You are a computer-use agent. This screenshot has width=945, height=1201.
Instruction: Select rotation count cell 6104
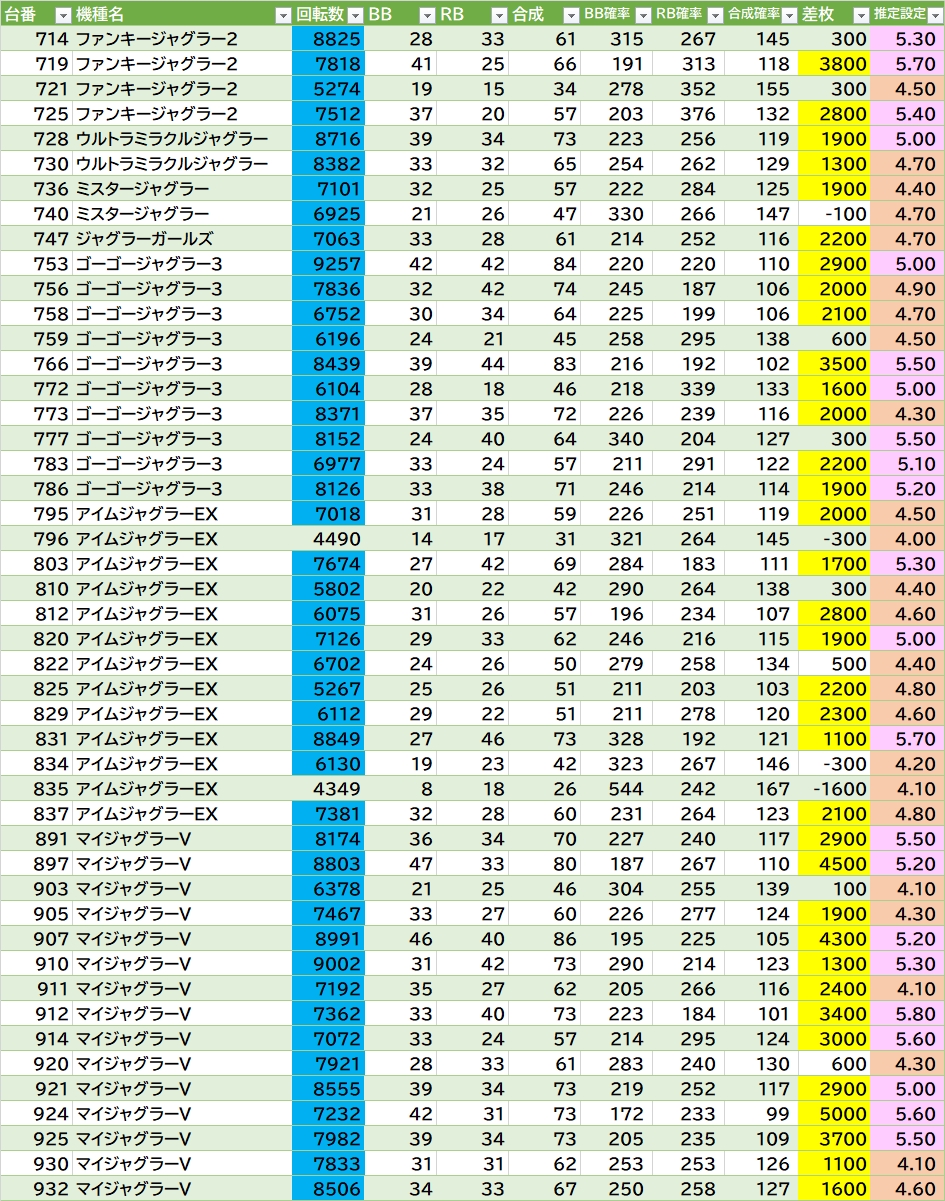tap(328, 389)
